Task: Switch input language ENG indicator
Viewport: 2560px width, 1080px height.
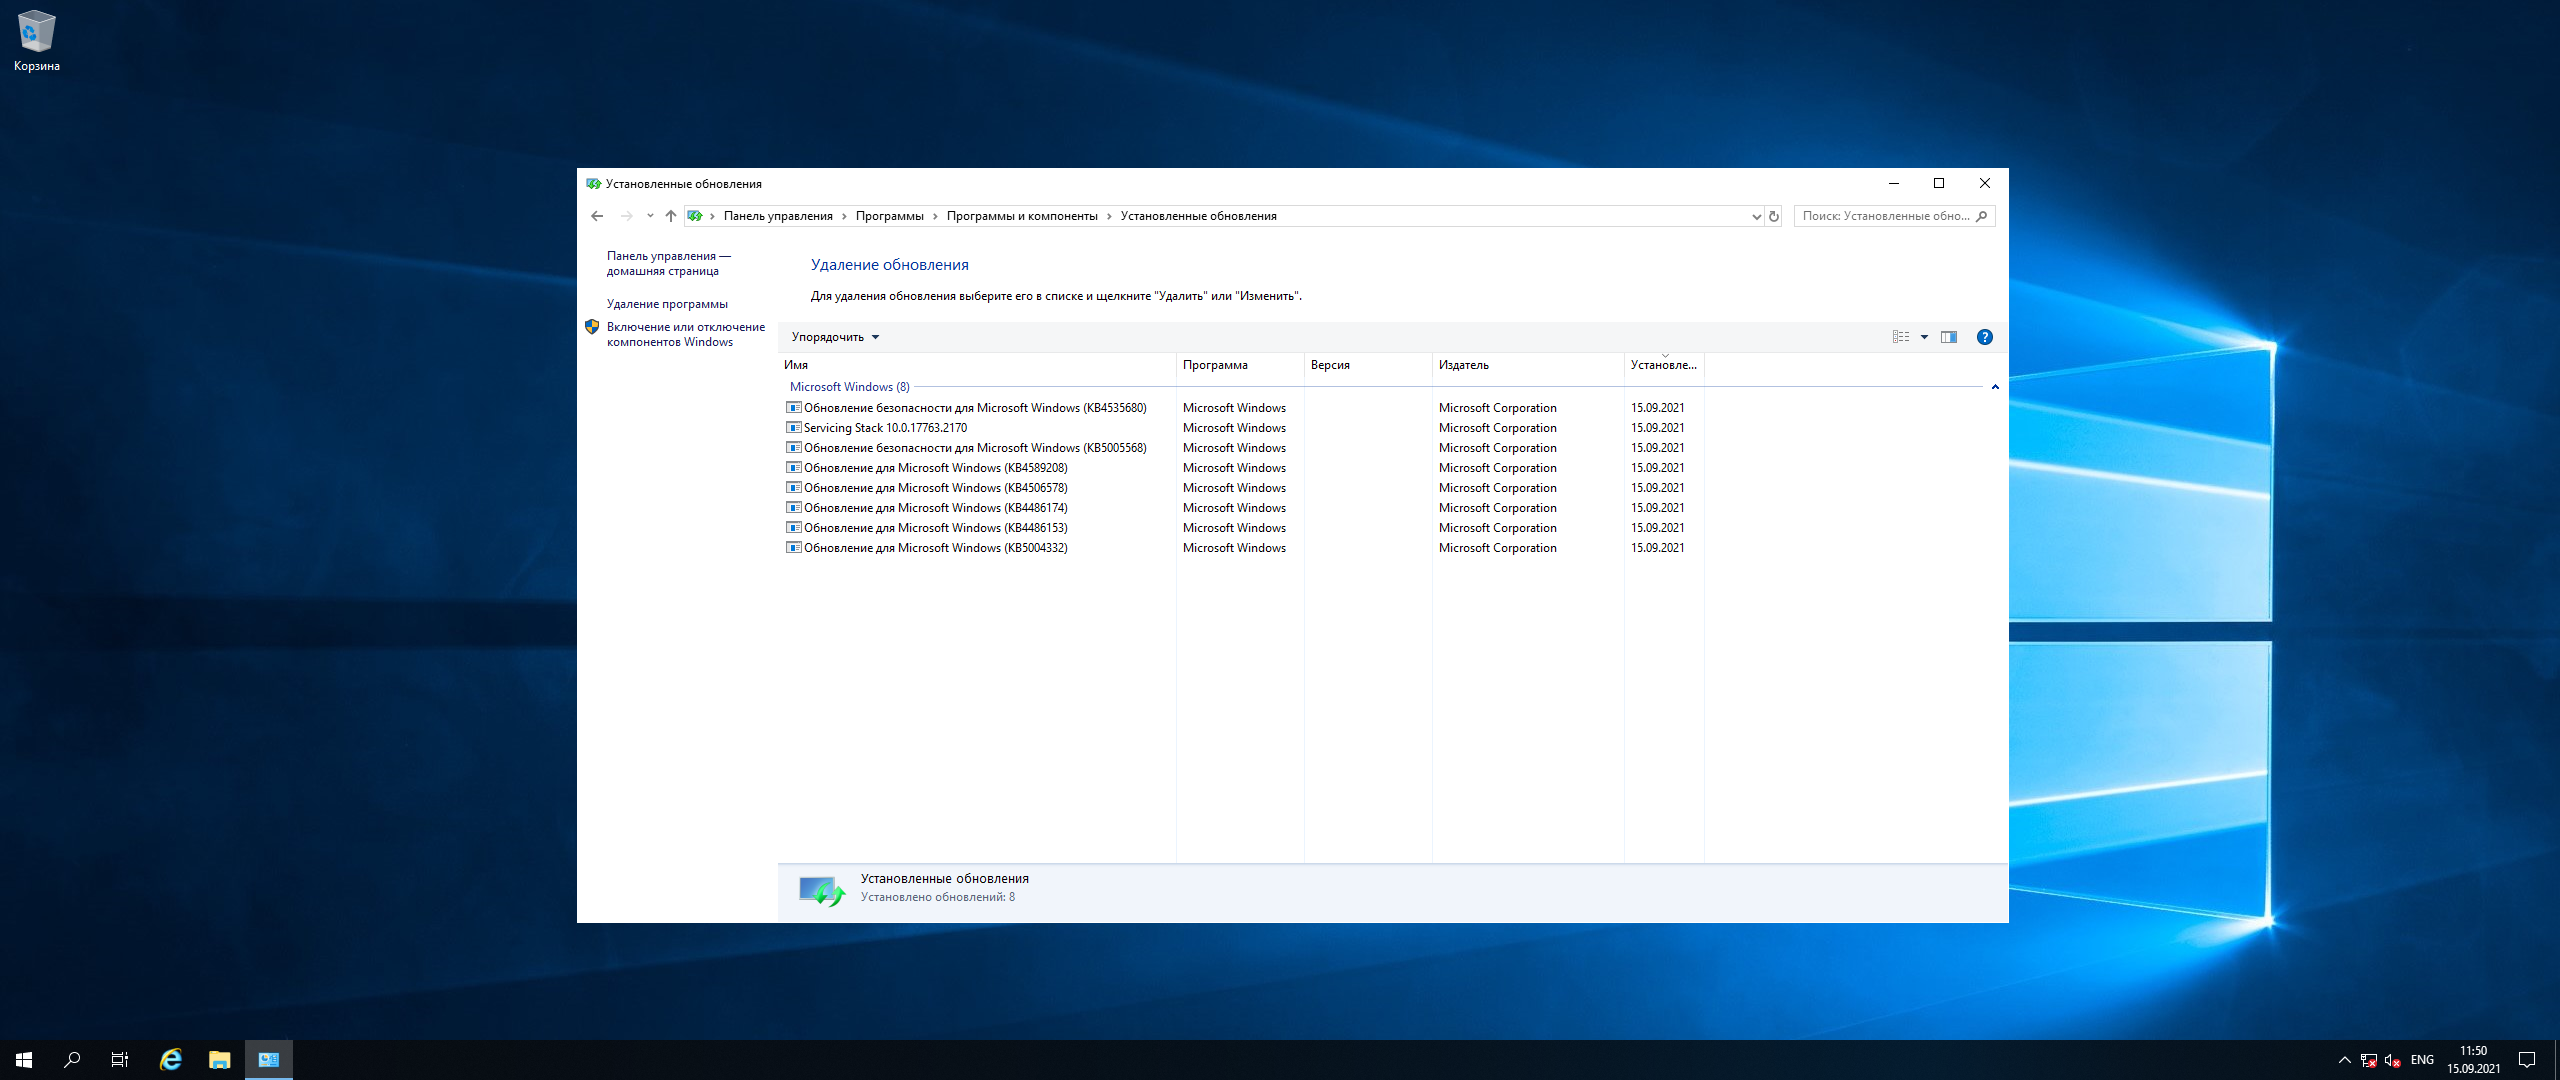Action: point(2422,1060)
